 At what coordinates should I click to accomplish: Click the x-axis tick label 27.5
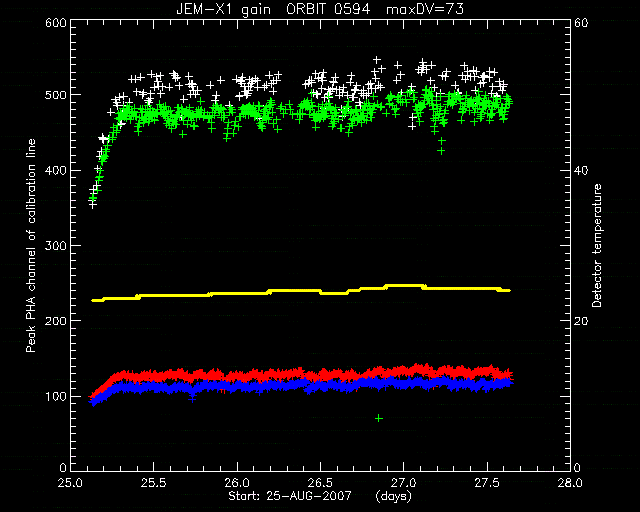click(x=487, y=483)
